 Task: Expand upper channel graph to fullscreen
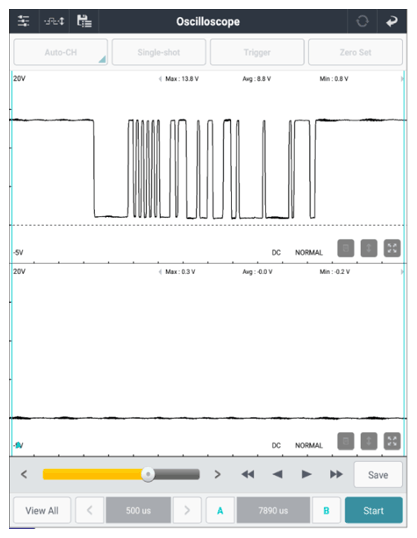pos(392,248)
